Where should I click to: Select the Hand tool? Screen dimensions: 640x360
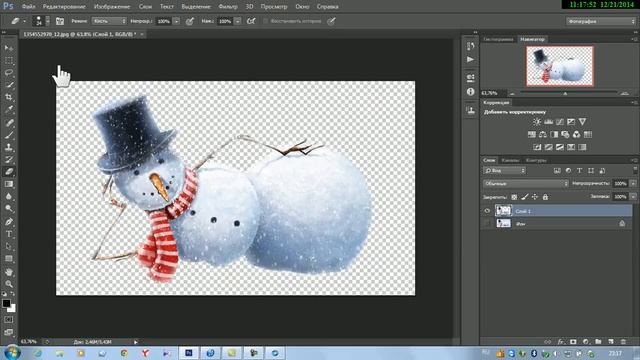point(9,271)
